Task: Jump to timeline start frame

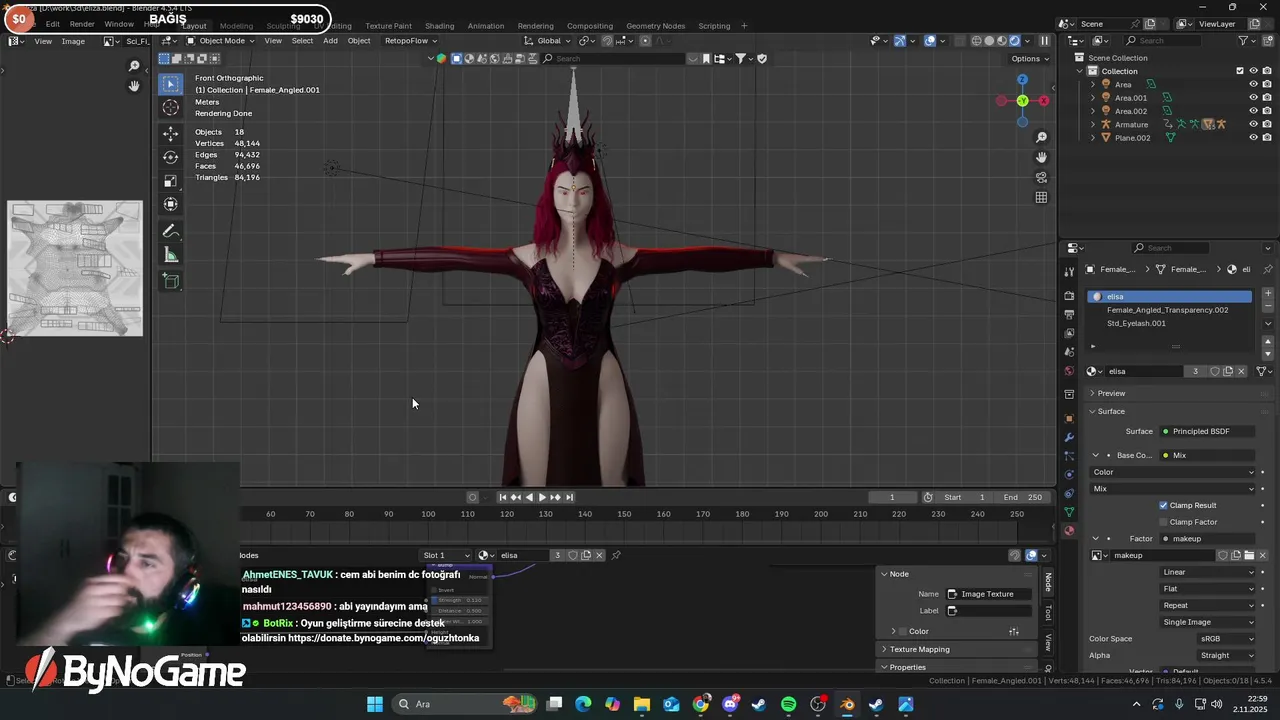Action: coord(503,497)
